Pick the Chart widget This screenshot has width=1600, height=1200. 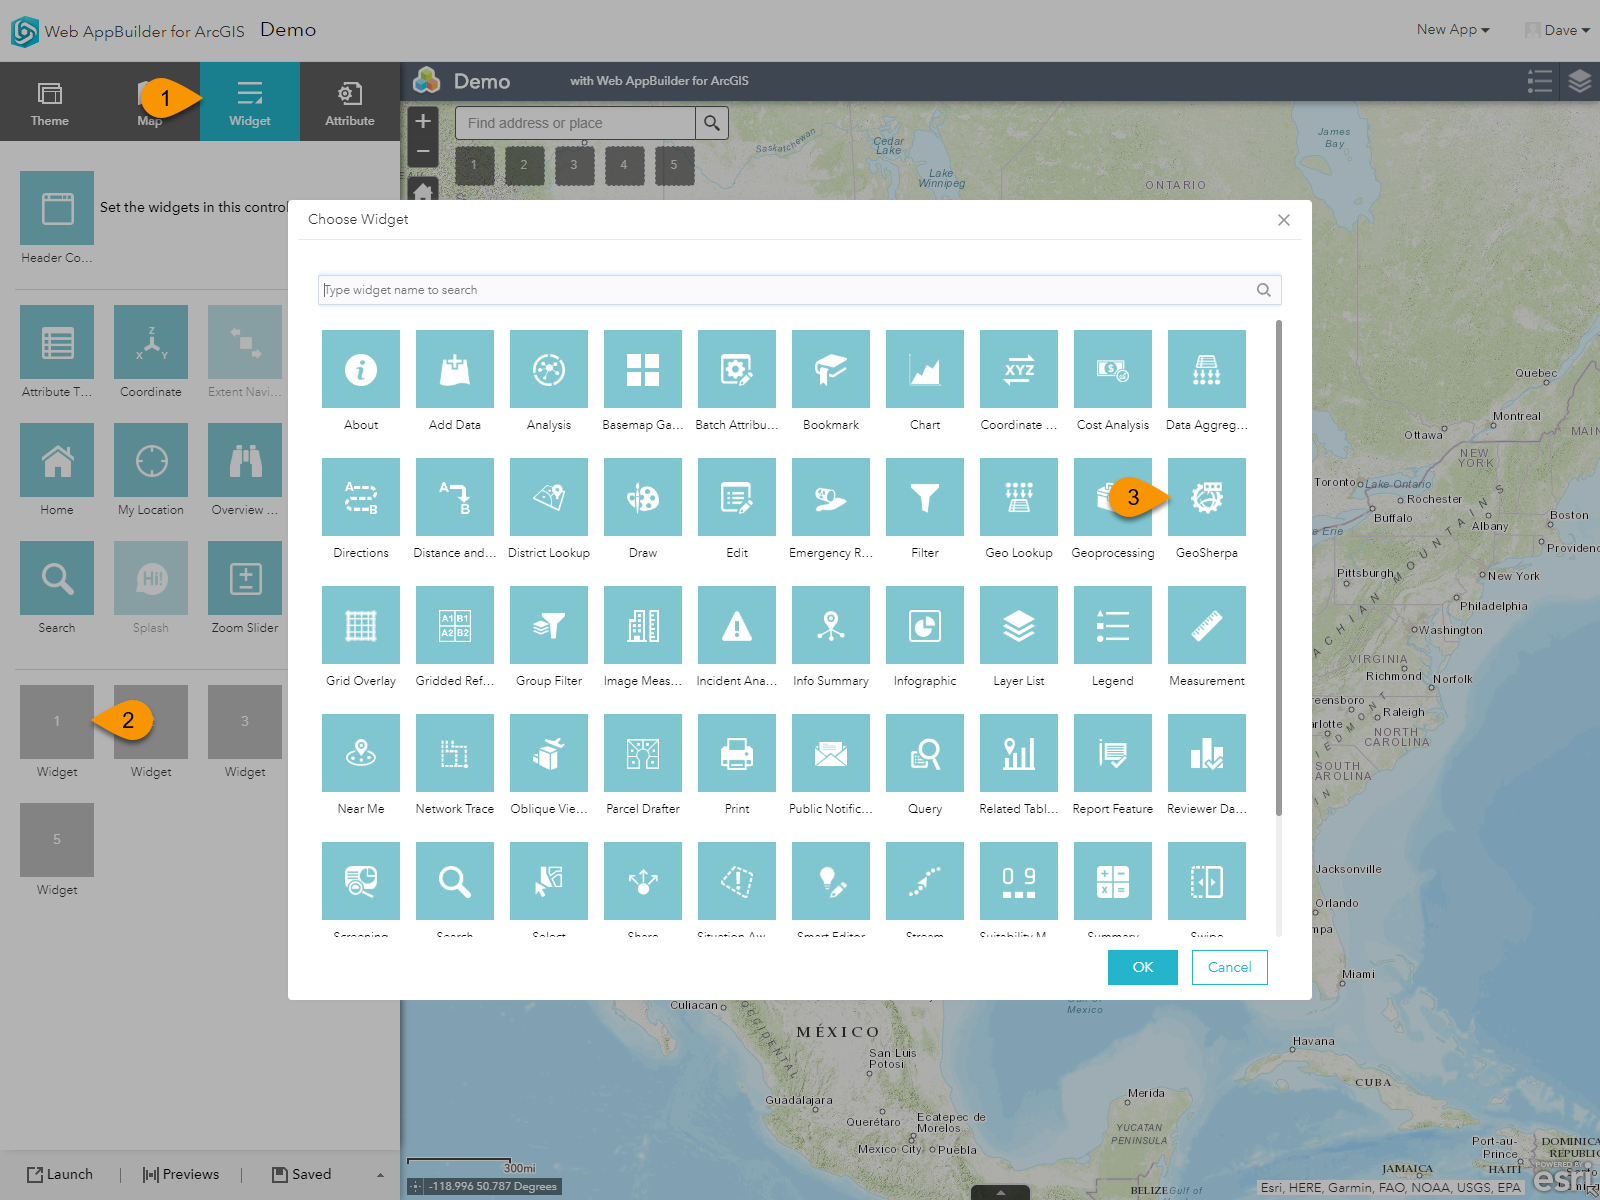pos(925,369)
